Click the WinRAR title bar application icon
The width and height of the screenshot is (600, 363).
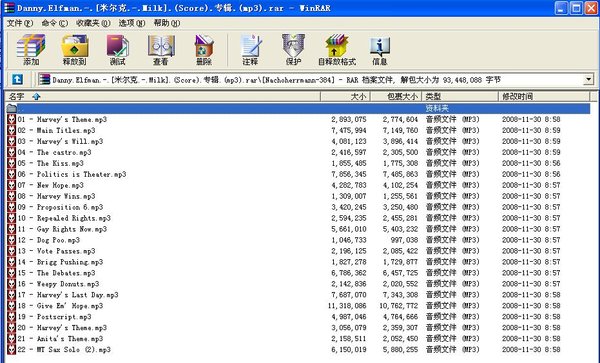click(9, 8)
